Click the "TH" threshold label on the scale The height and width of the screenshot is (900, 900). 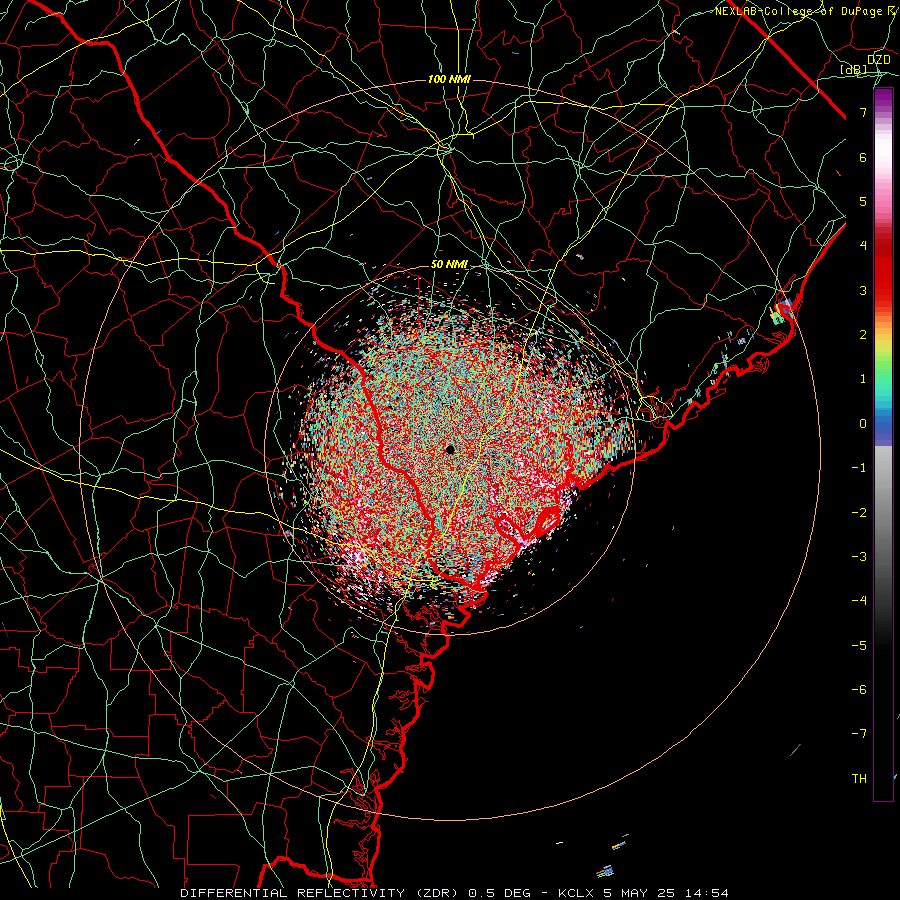[859, 779]
